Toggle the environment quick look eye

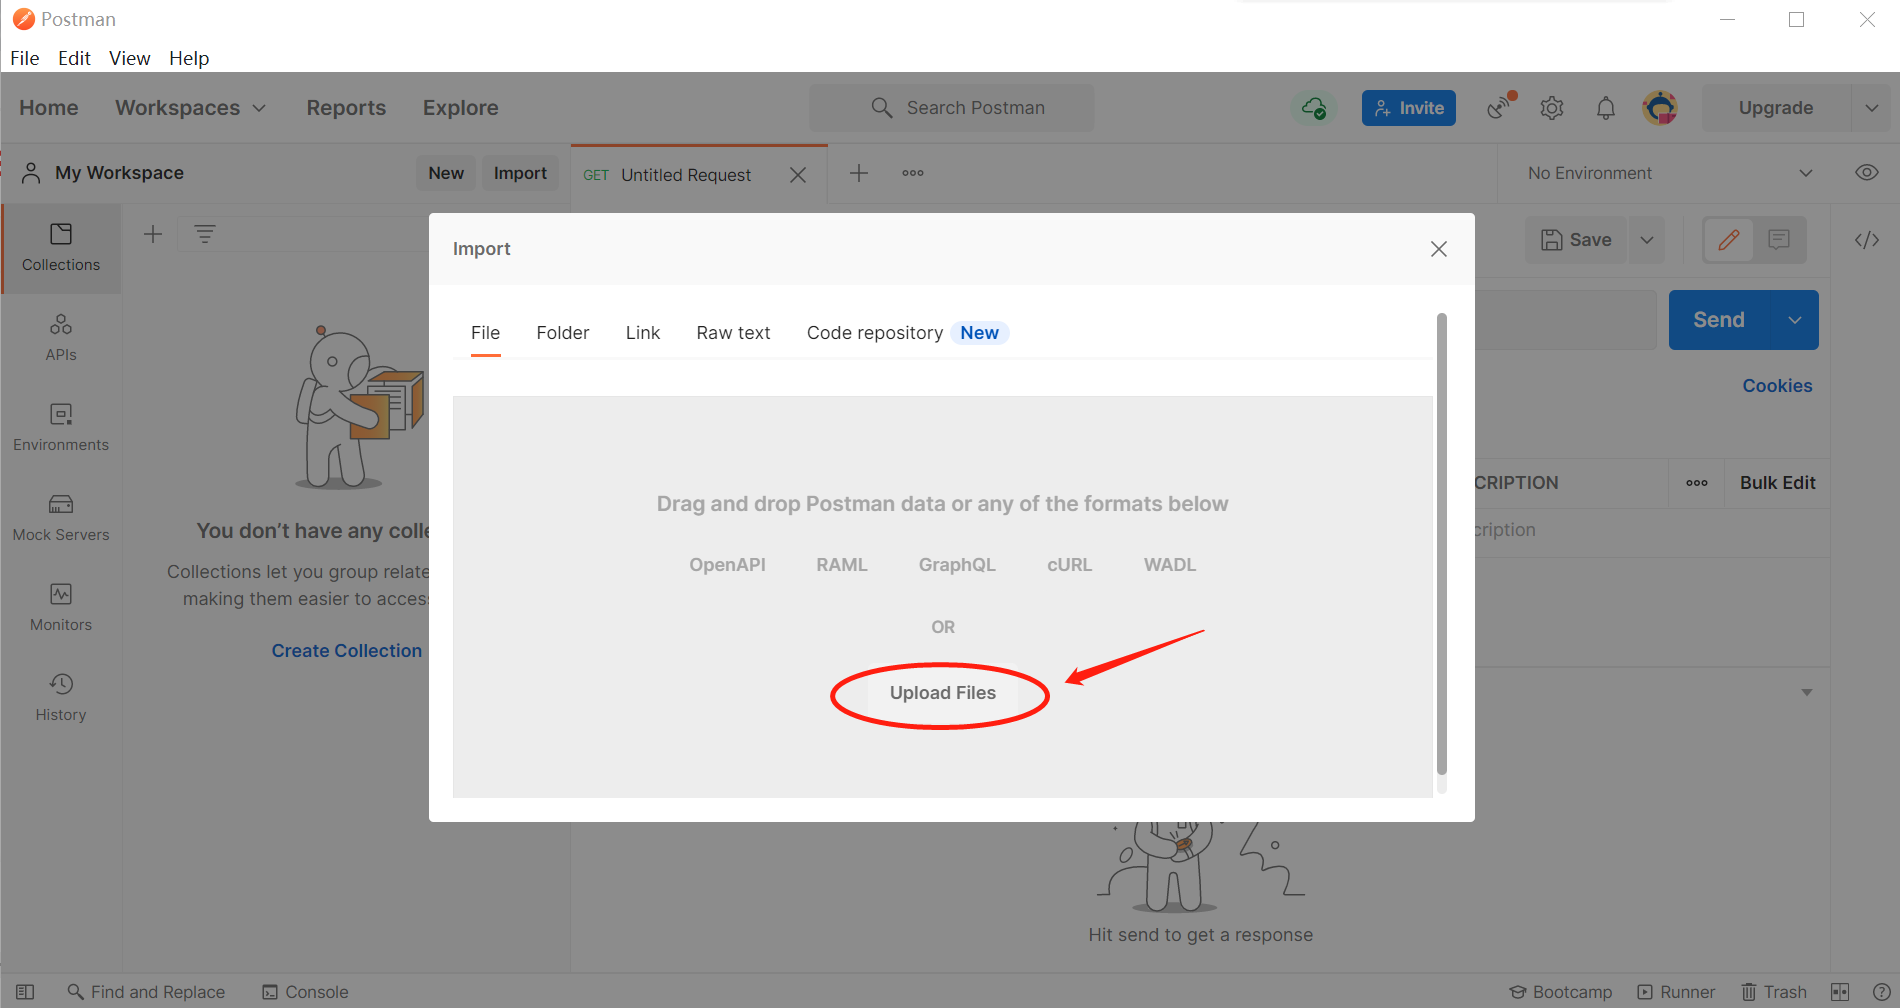1867,172
